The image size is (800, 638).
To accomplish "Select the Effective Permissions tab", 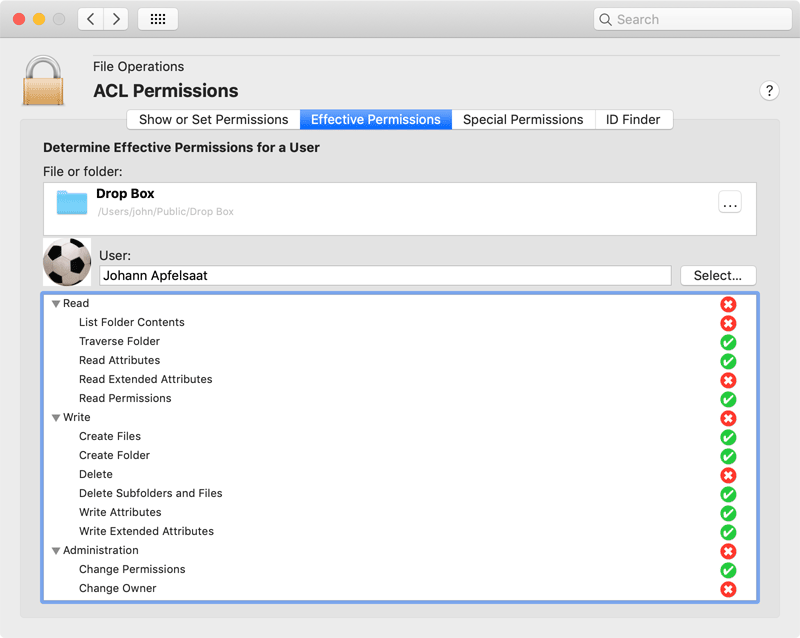I will [376, 119].
